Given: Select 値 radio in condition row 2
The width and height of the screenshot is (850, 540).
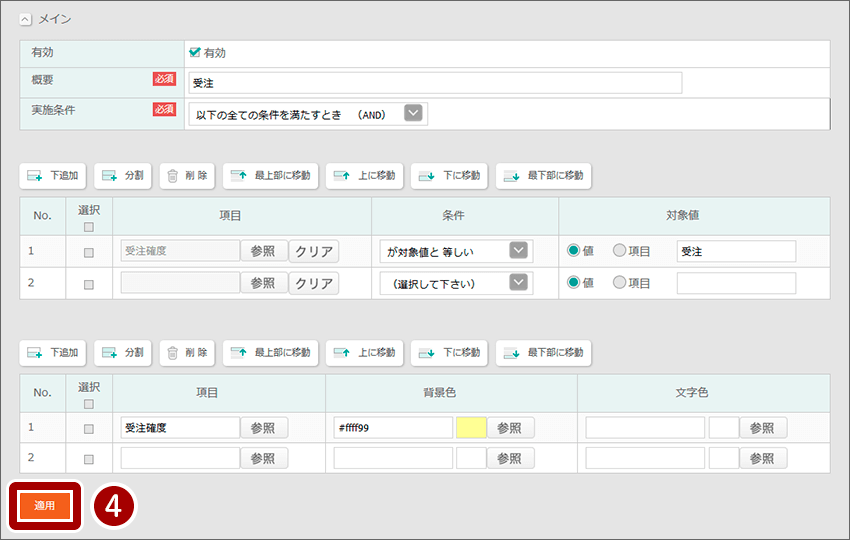Looking at the screenshot, I should click(x=574, y=282).
